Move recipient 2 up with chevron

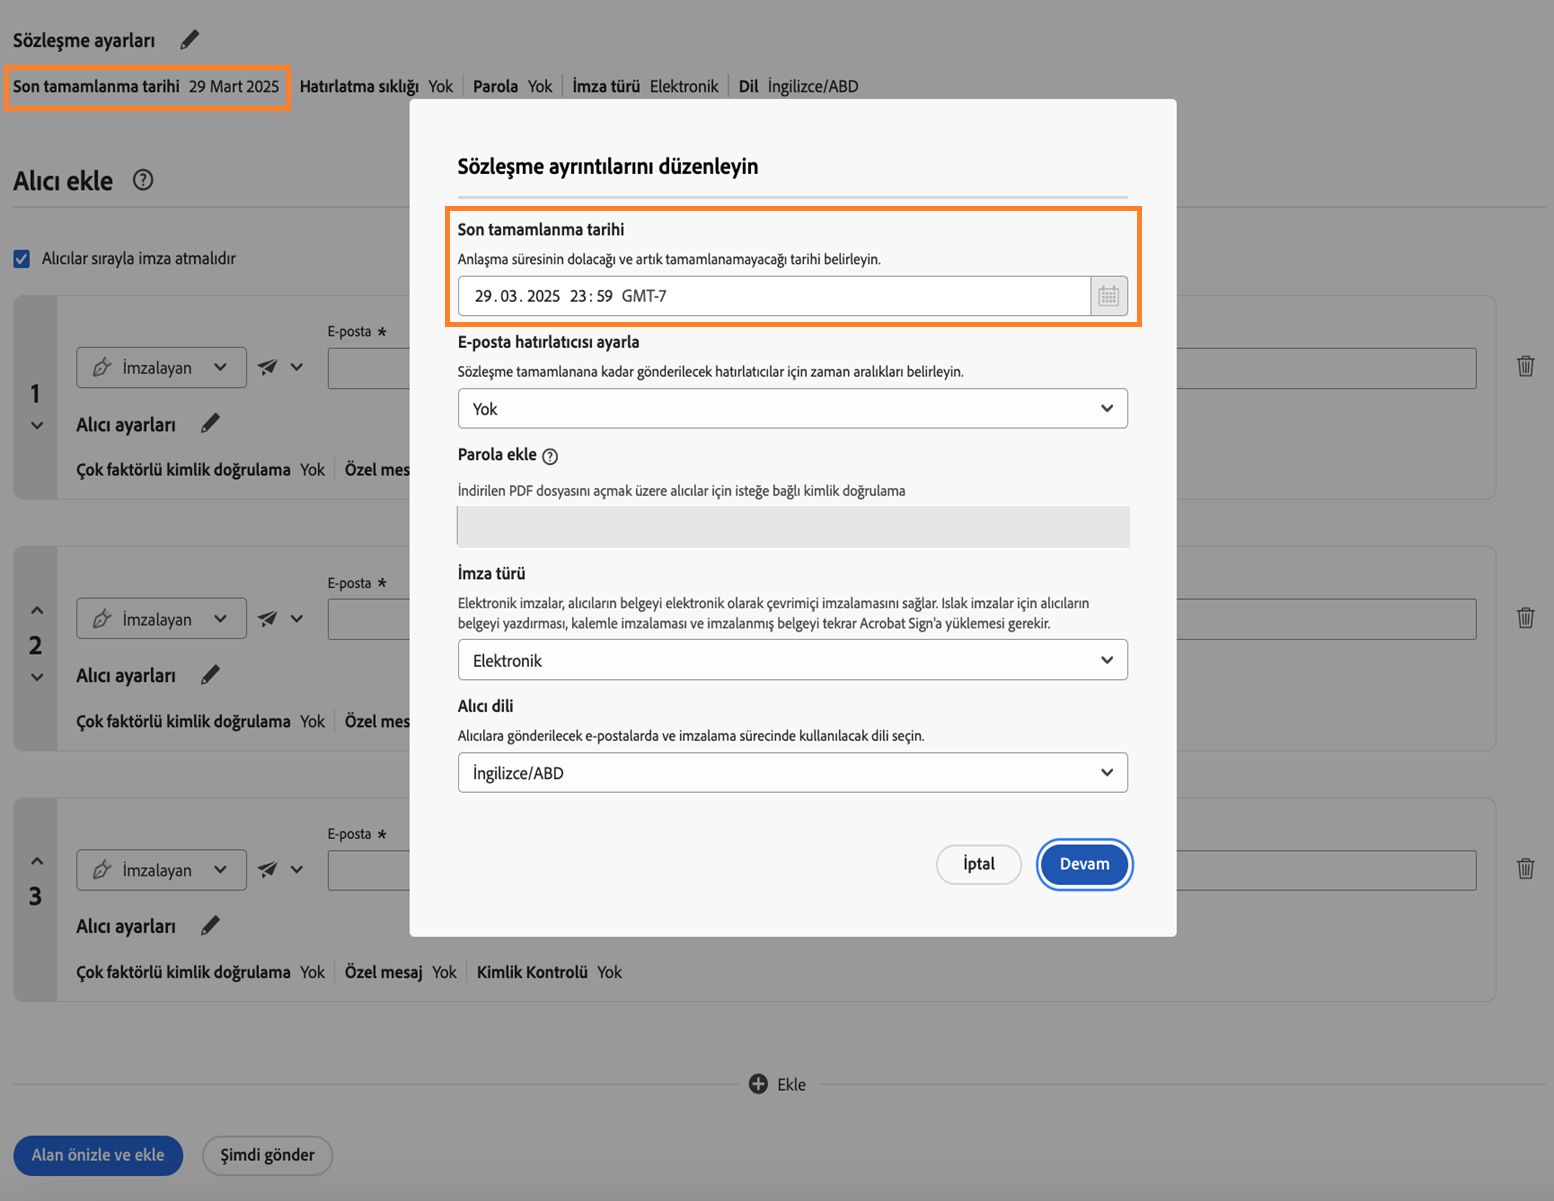(37, 610)
